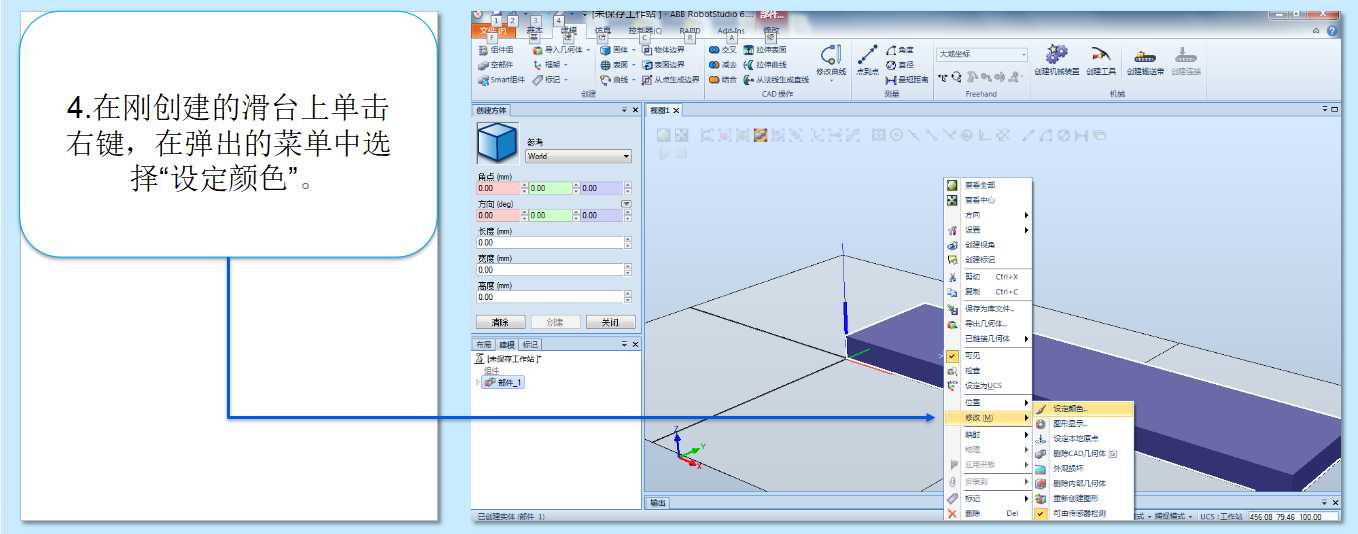Expand the 固体 dropdown in ribbon

click(633, 50)
